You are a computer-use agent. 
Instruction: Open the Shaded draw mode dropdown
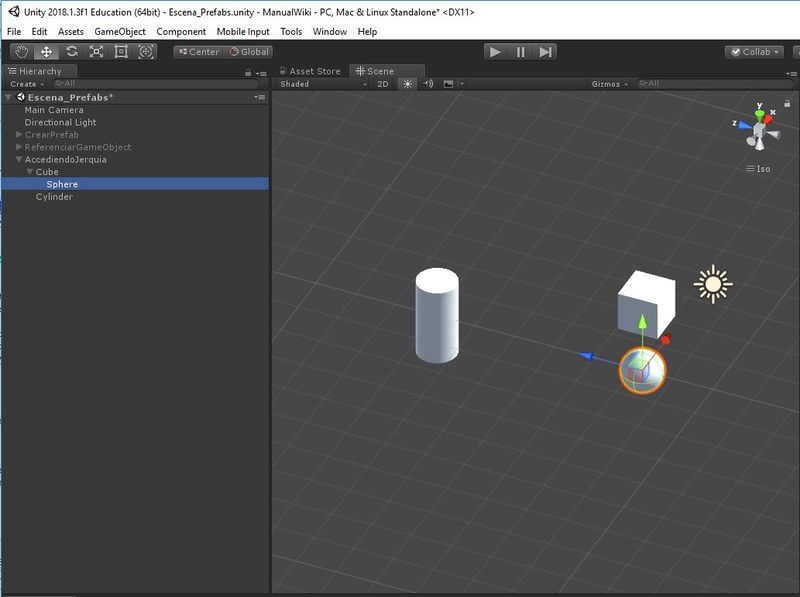(322, 84)
